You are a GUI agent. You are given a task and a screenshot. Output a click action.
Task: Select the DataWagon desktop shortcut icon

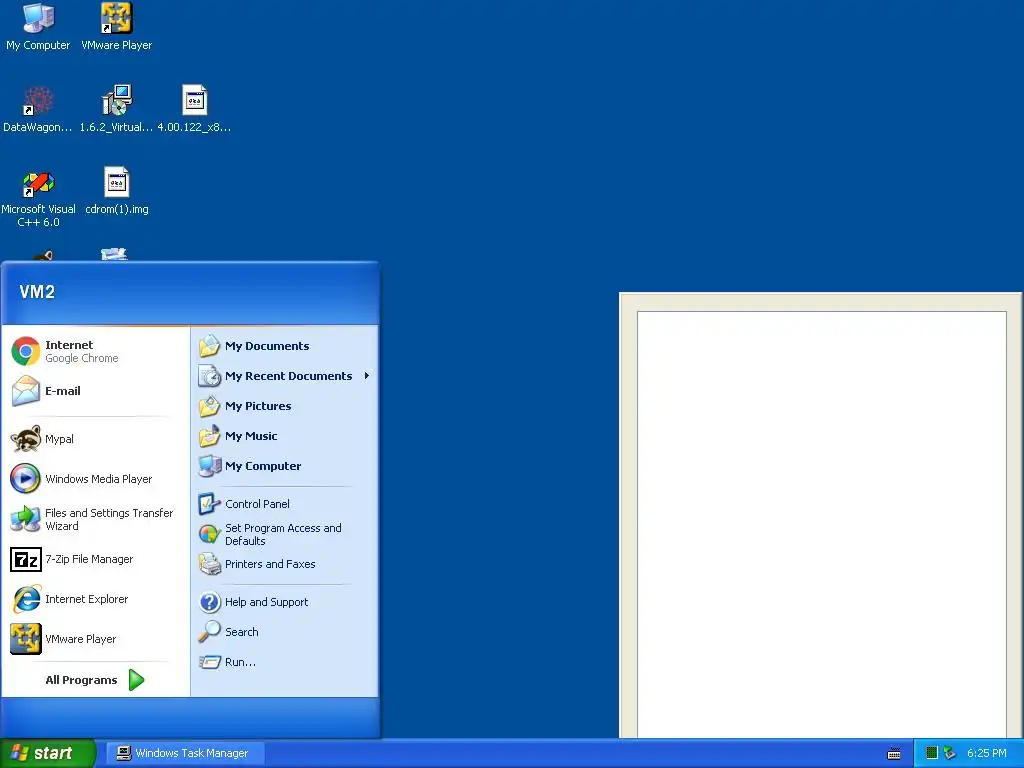coord(38,108)
